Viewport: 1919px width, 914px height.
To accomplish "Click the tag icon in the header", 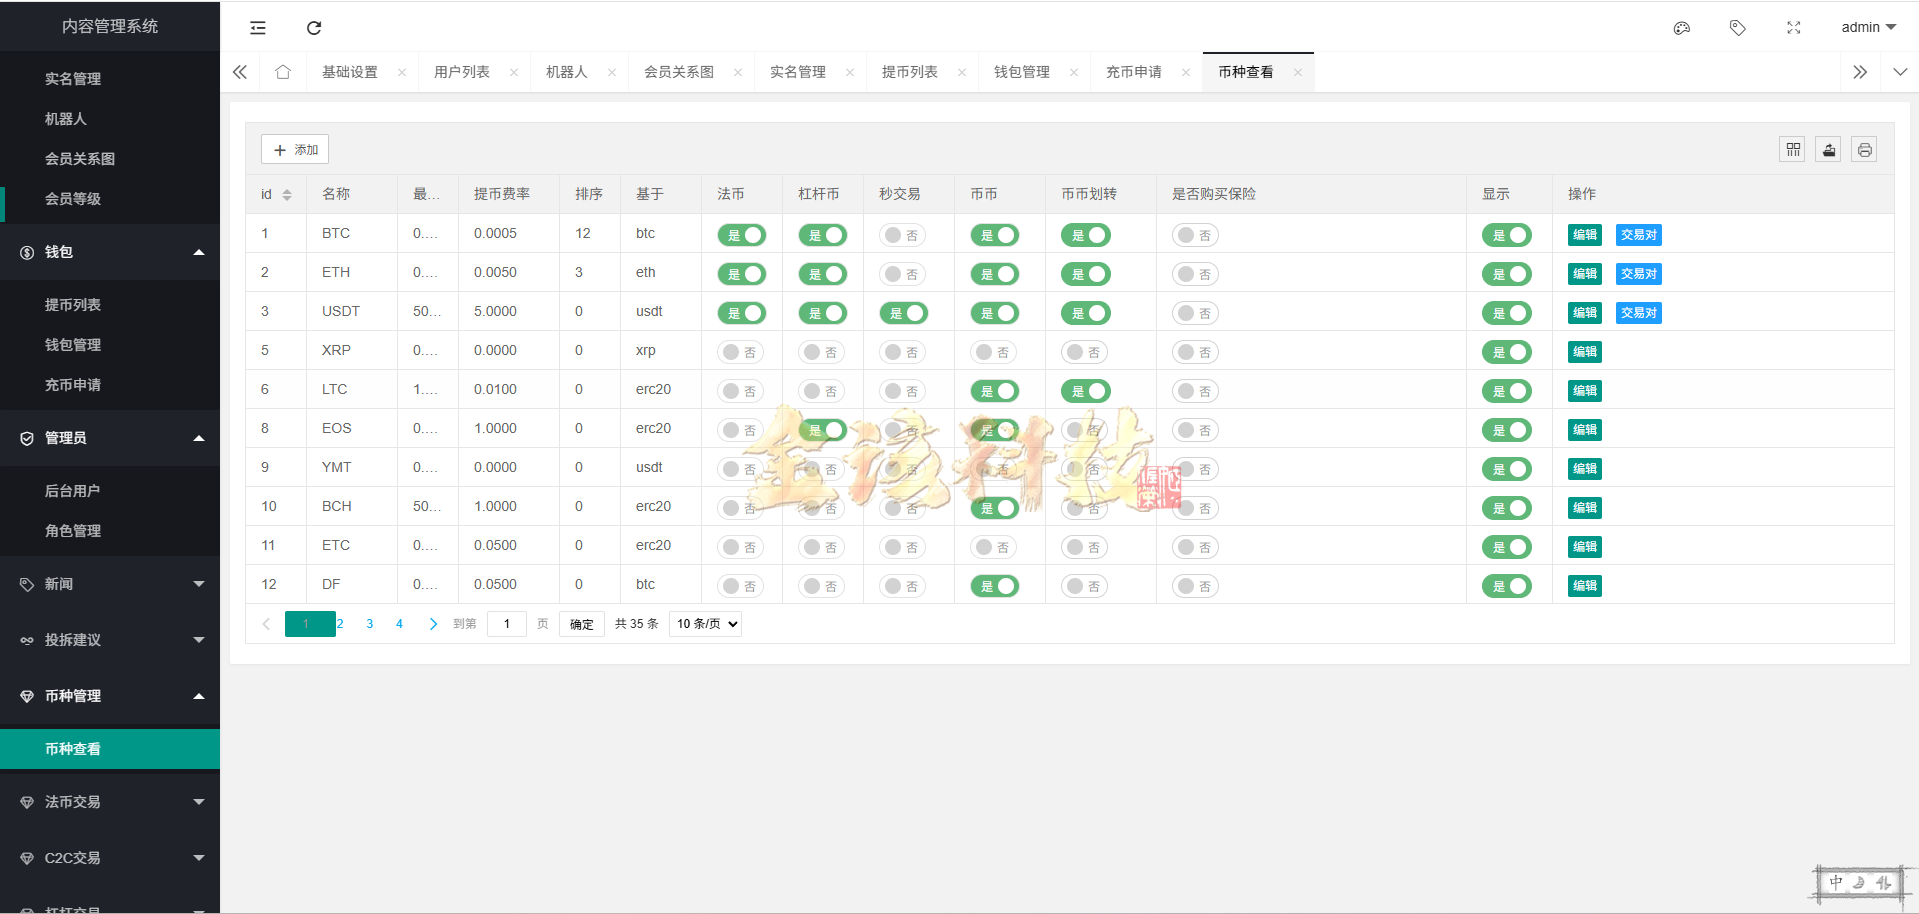I will point(1737,27).
